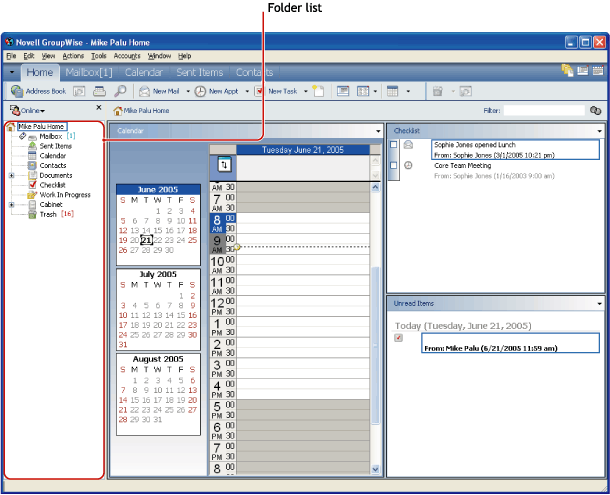Switch to the Sent Items tab
Viewport: 610px width, 495px height.
click(200, 72)
